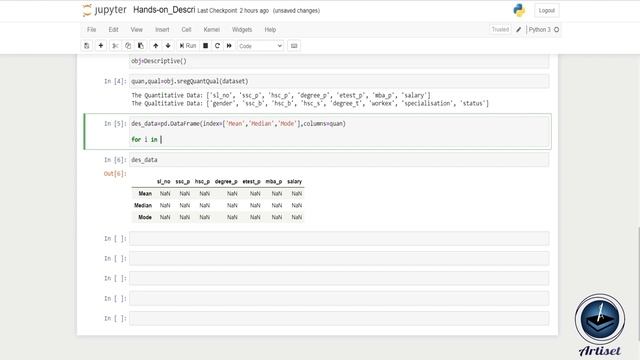Click the last empty code cell
Image resolution: width=640 pixels, height=360 pixels.
coord(339,318)
